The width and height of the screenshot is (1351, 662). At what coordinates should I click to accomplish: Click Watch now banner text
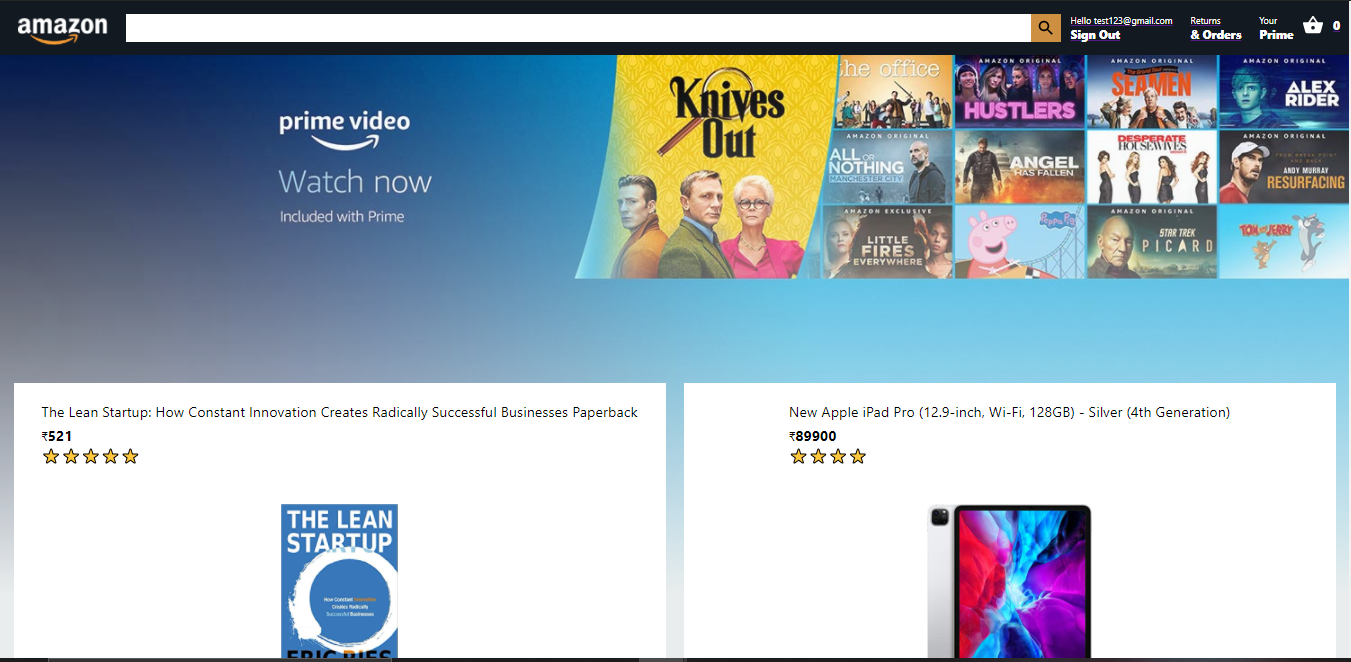point(355,182)
